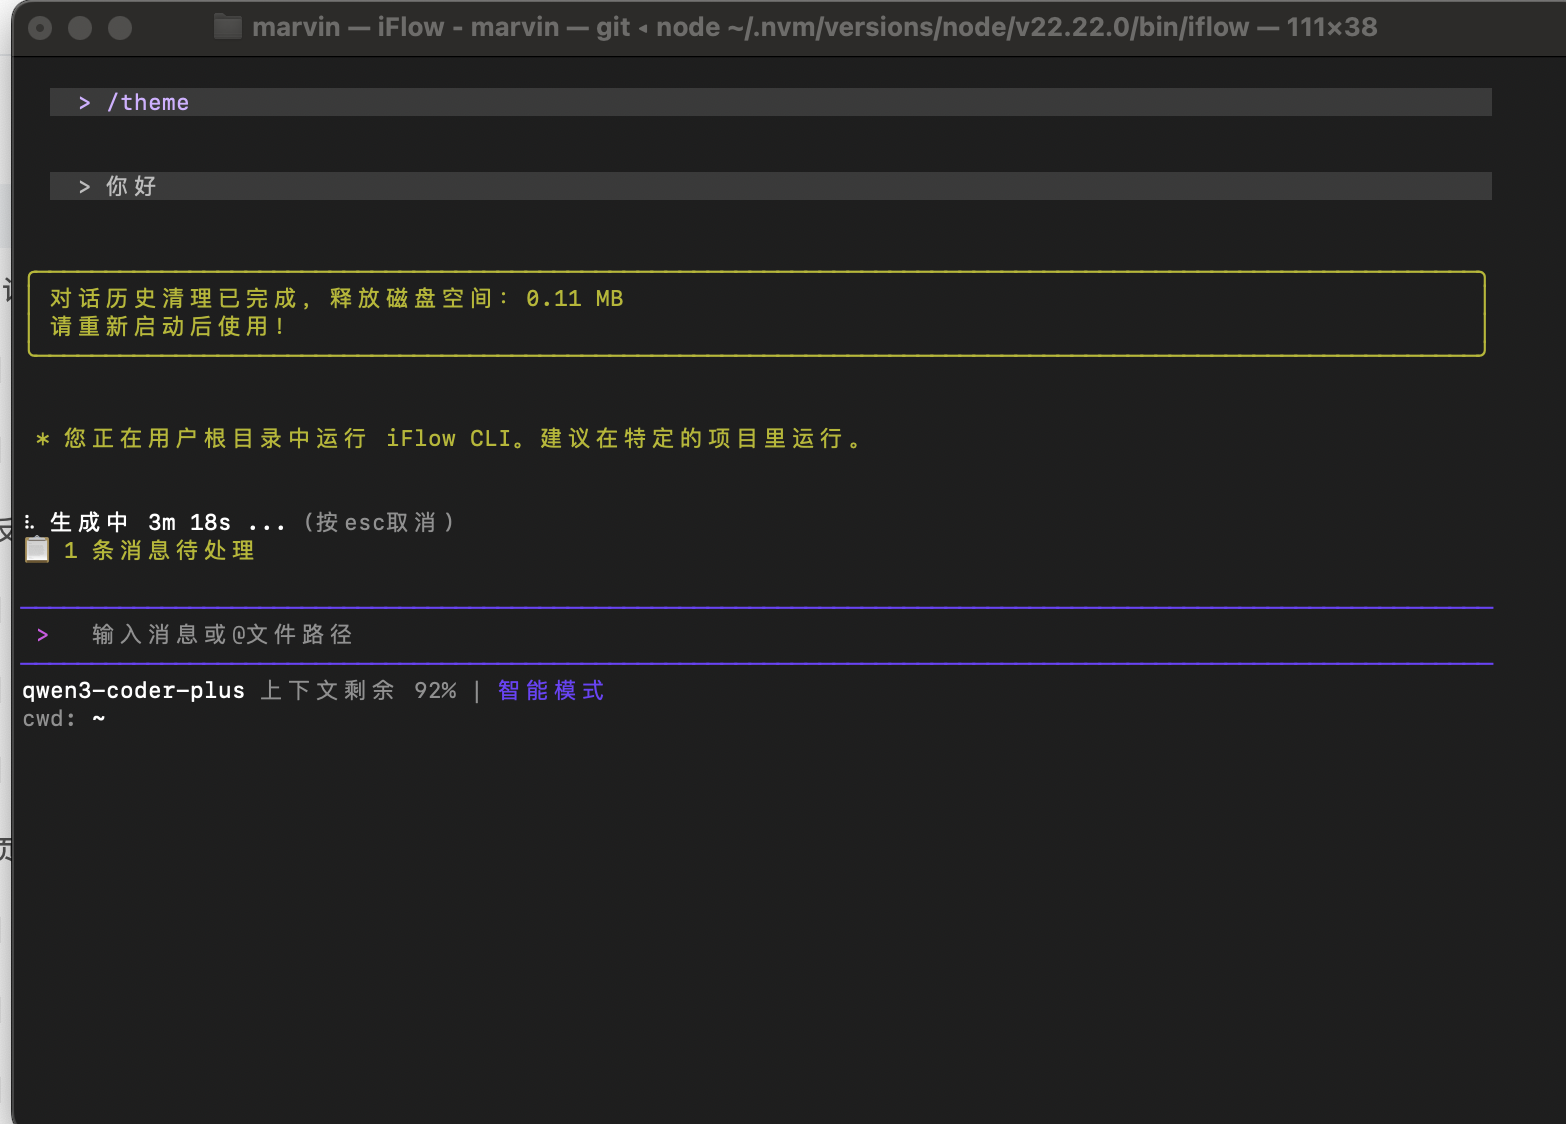Click the prompt arrow before 你好
Screen dimensions: 1566x1124
85,186
